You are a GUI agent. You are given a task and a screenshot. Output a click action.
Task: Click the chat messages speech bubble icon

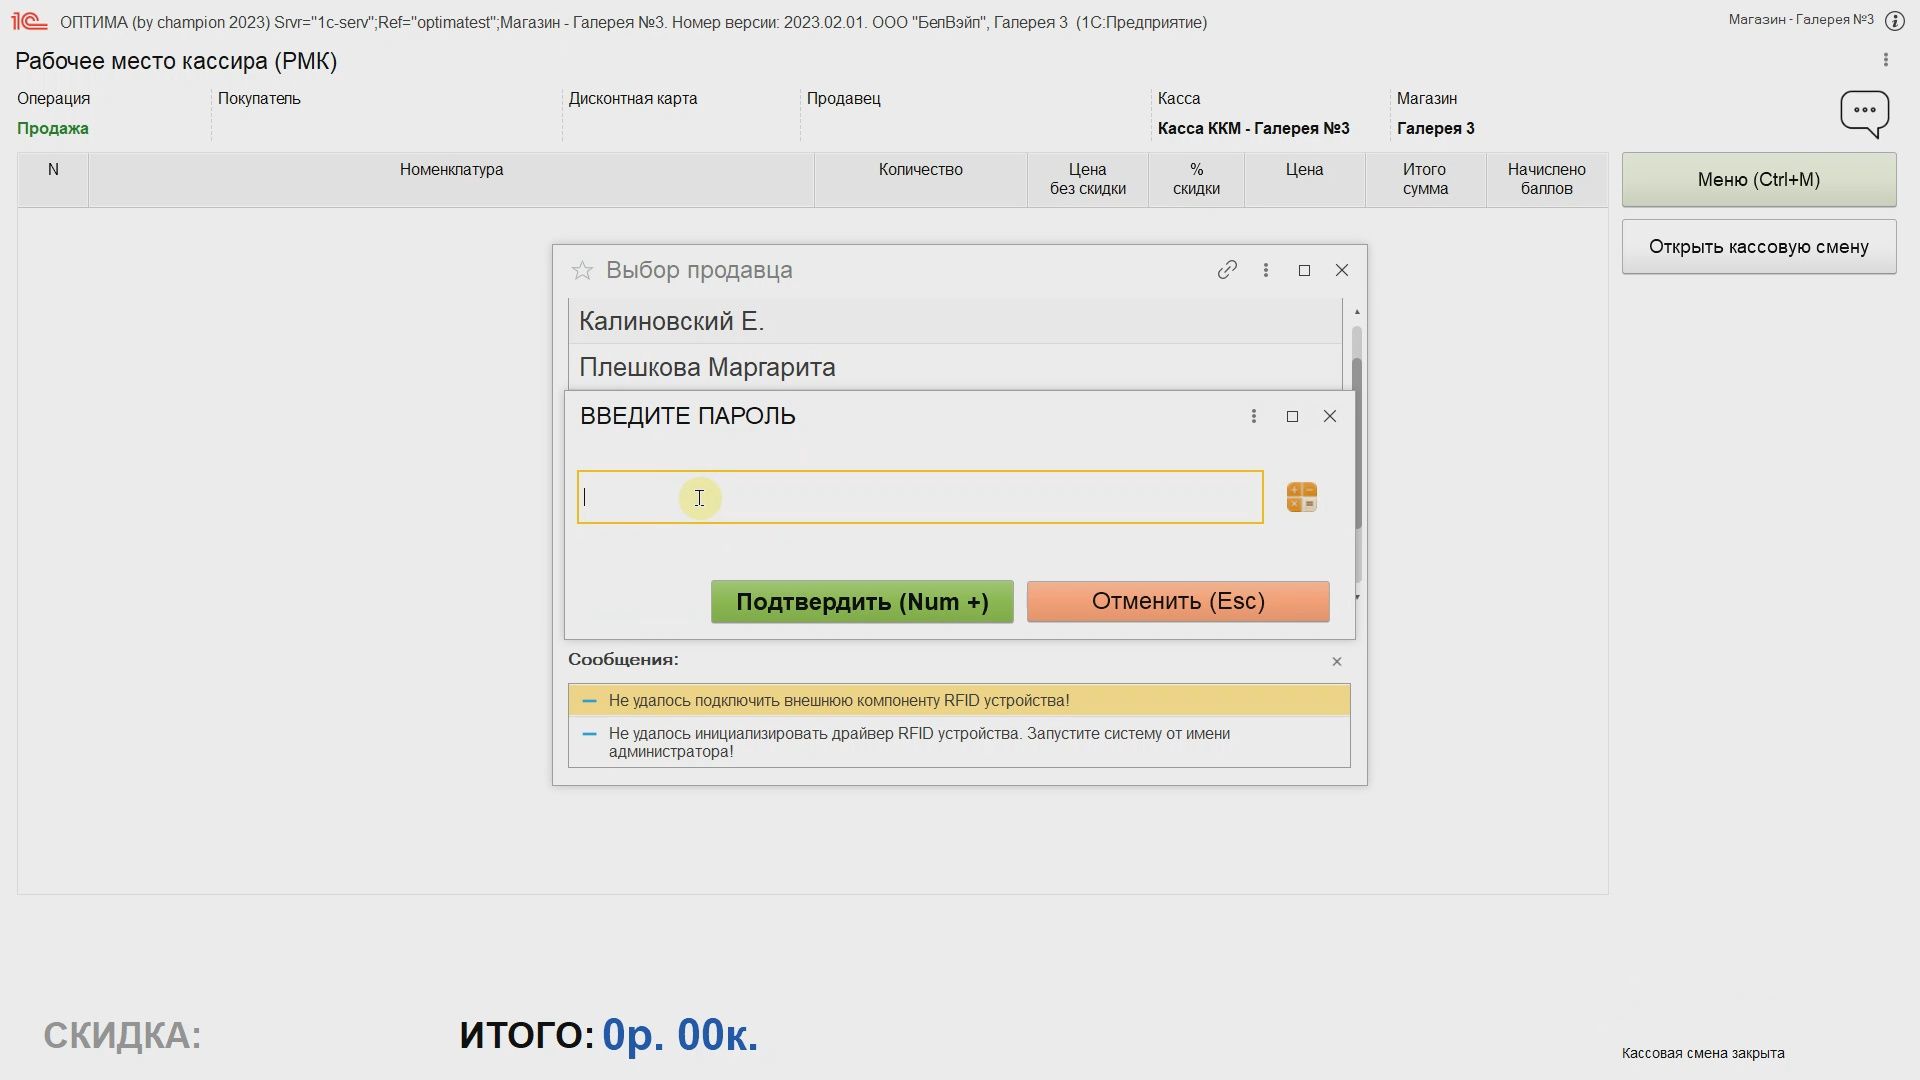click(x=1864, y=112)
